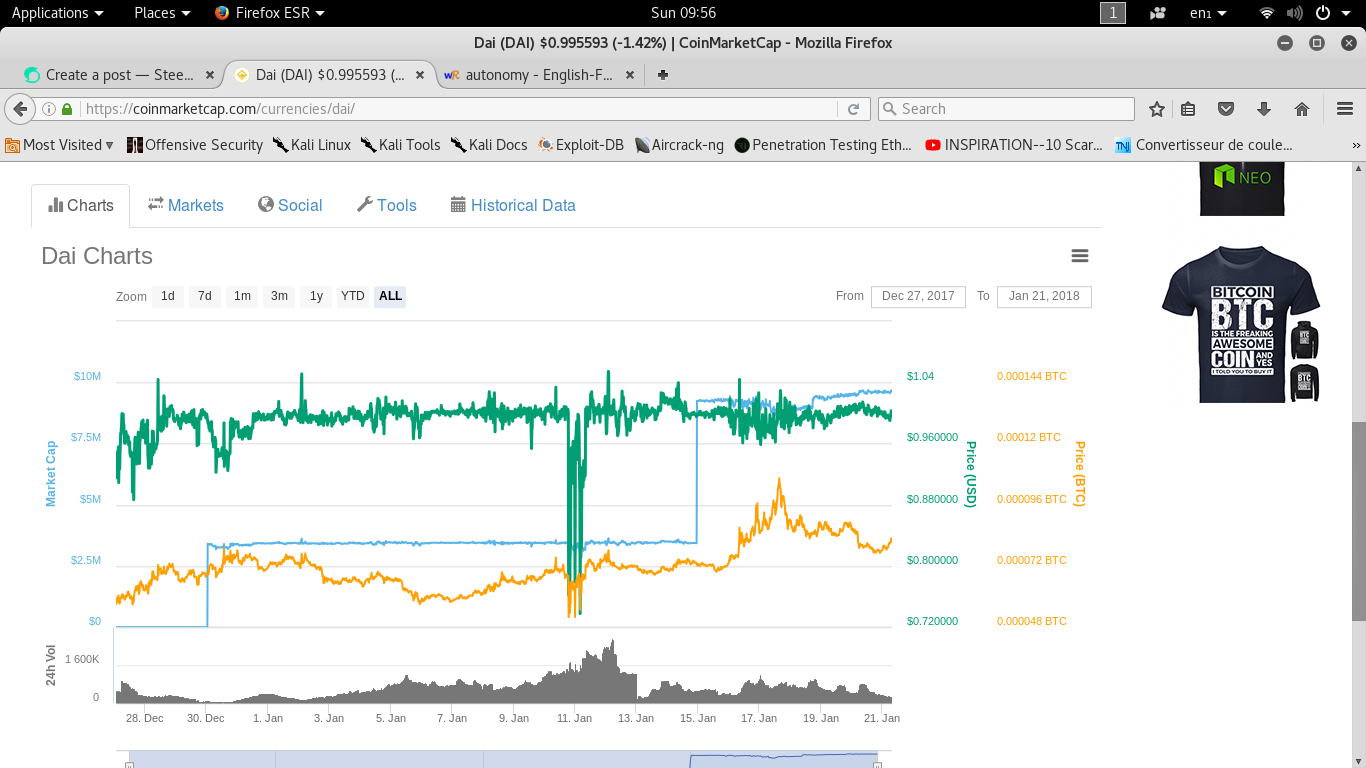Set chart zoom to 1m

click(242, 296)
